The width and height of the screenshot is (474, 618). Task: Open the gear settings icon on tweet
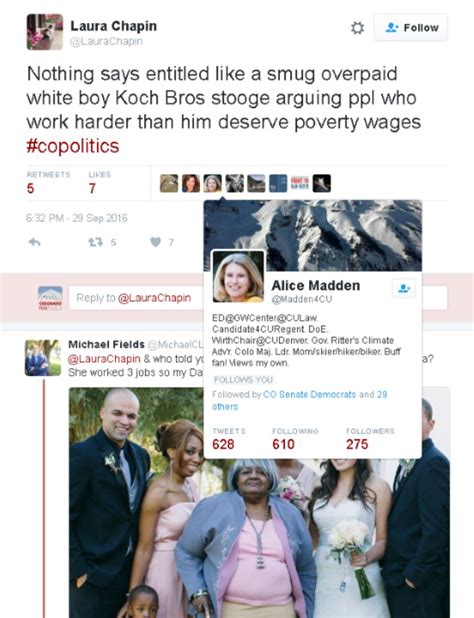point(357,28)
